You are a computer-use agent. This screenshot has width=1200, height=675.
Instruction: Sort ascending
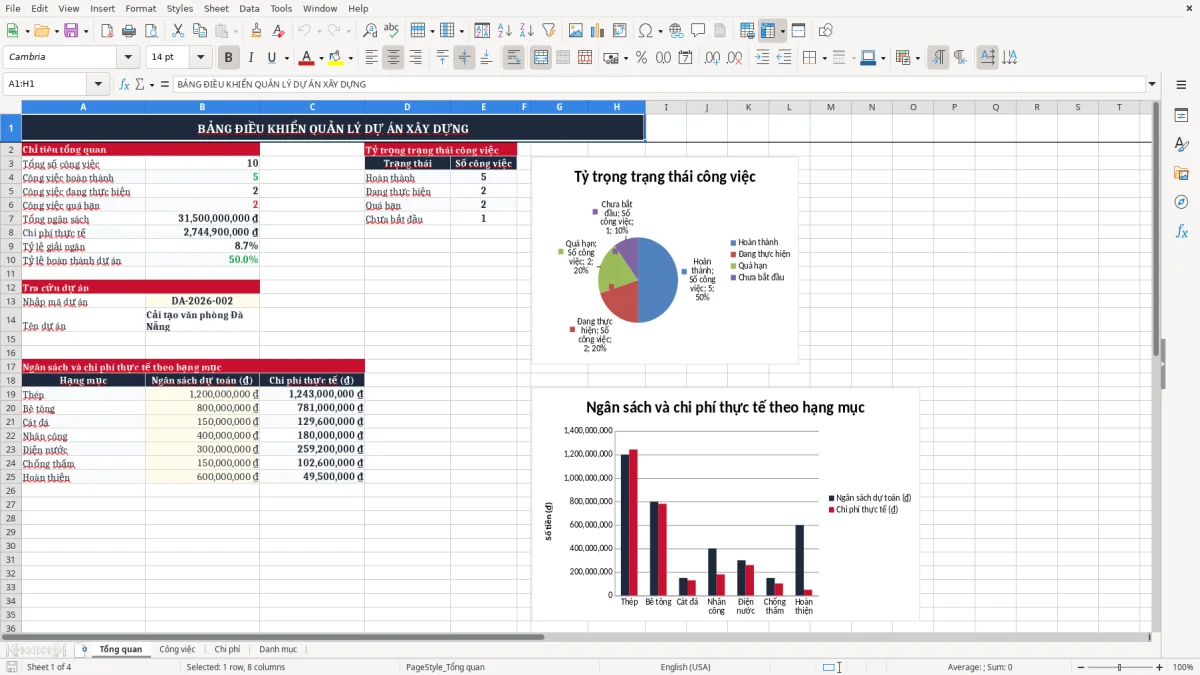(x=505, y=31)
